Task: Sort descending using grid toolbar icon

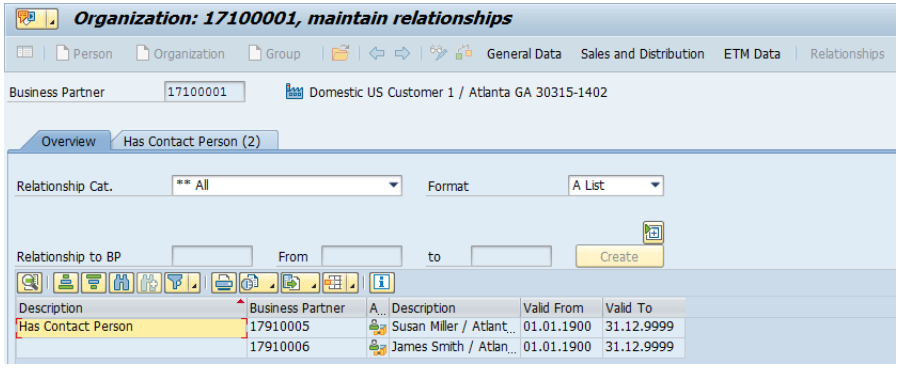Action: pos(94,282)
